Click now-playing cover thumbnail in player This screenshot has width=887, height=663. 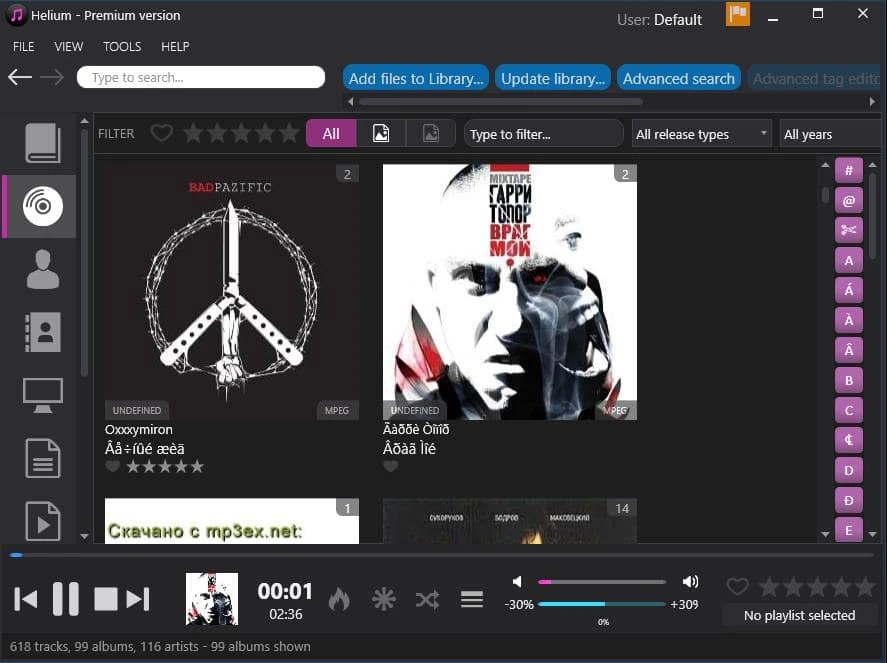click(212, 599)
